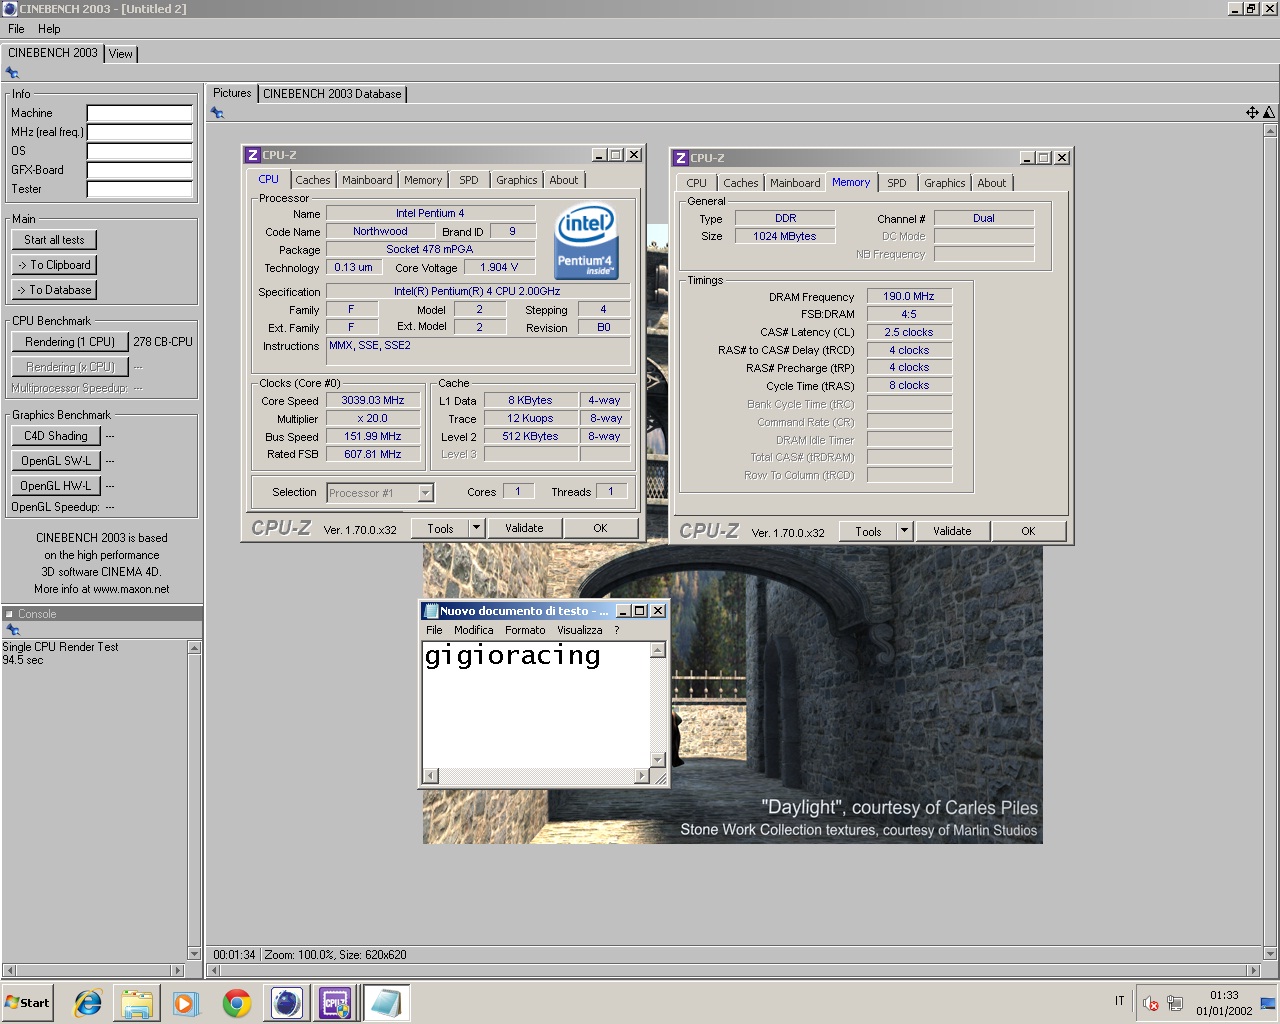Click the Machine input field

click(139, 113)
